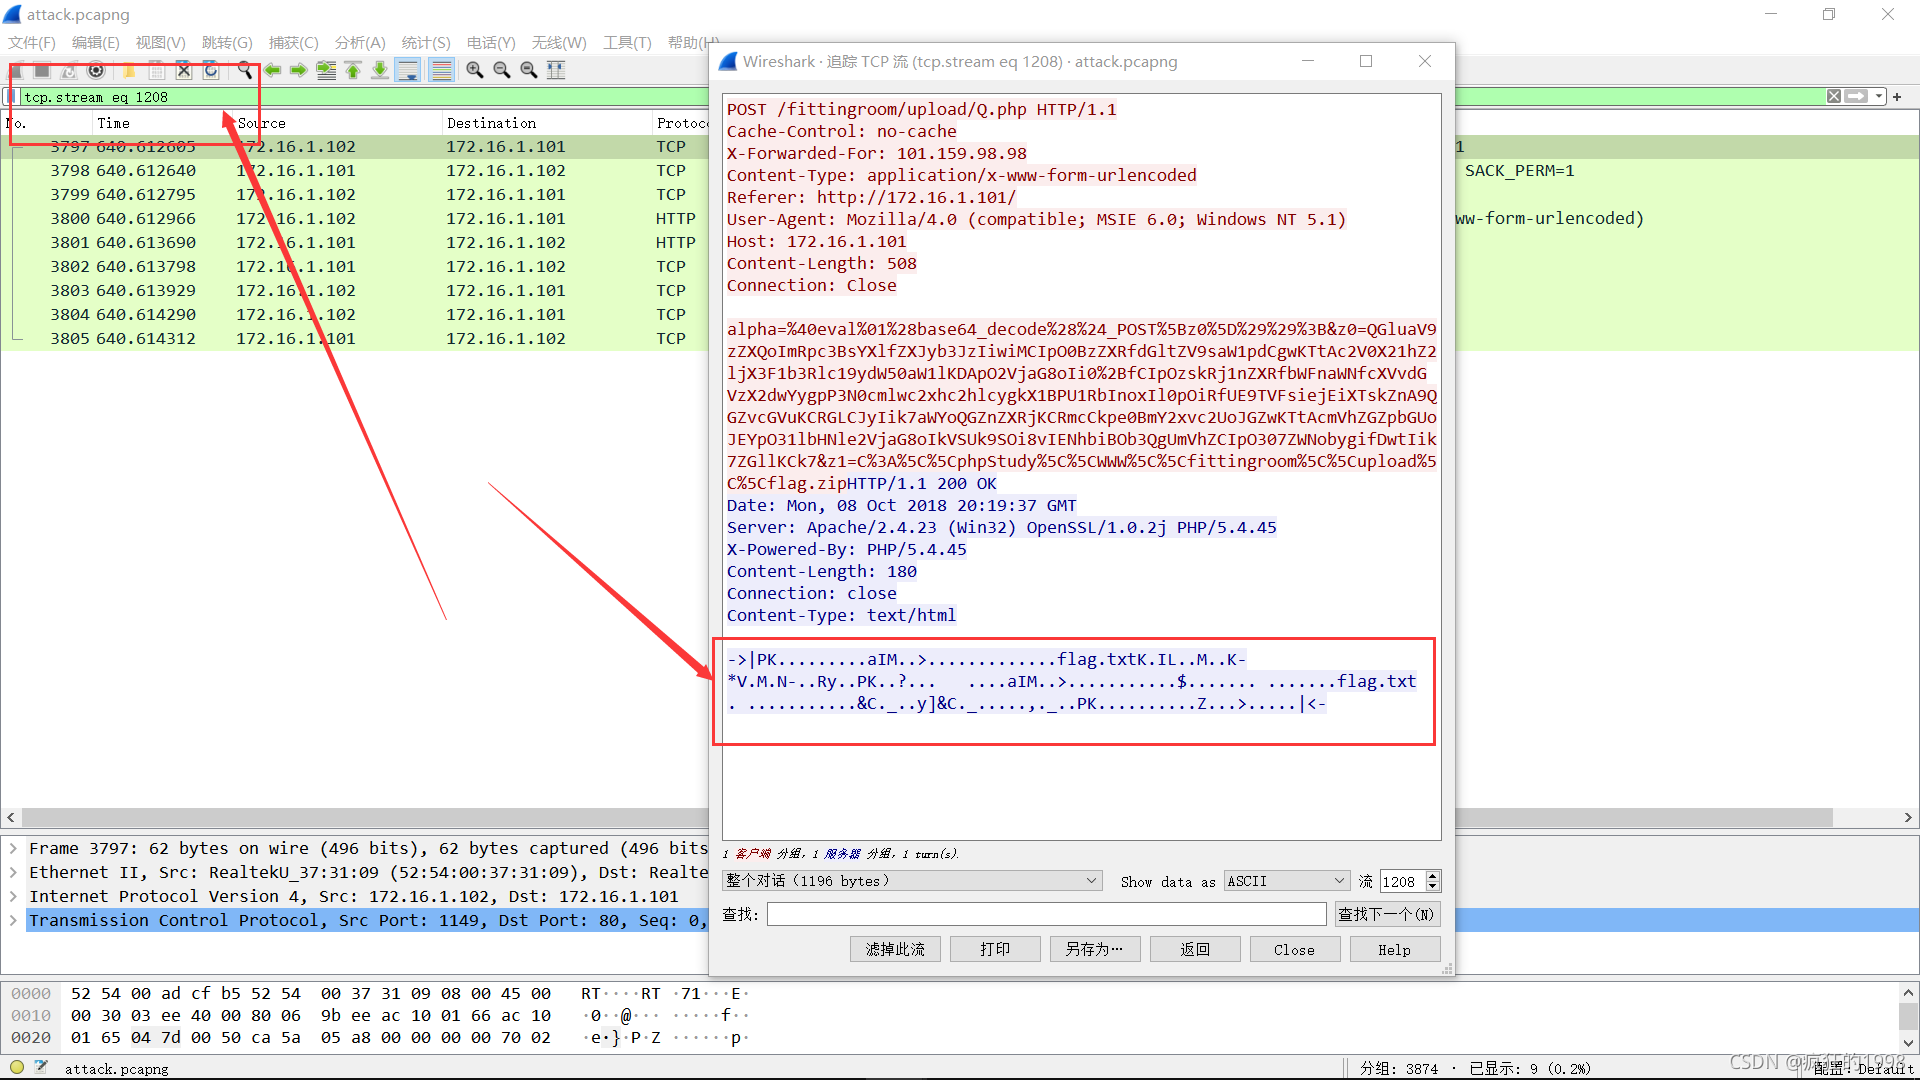The height and width of the screenshot is (1080, 1920).
Task: Open the 统计(S) menu
Action: click(426, 42)
